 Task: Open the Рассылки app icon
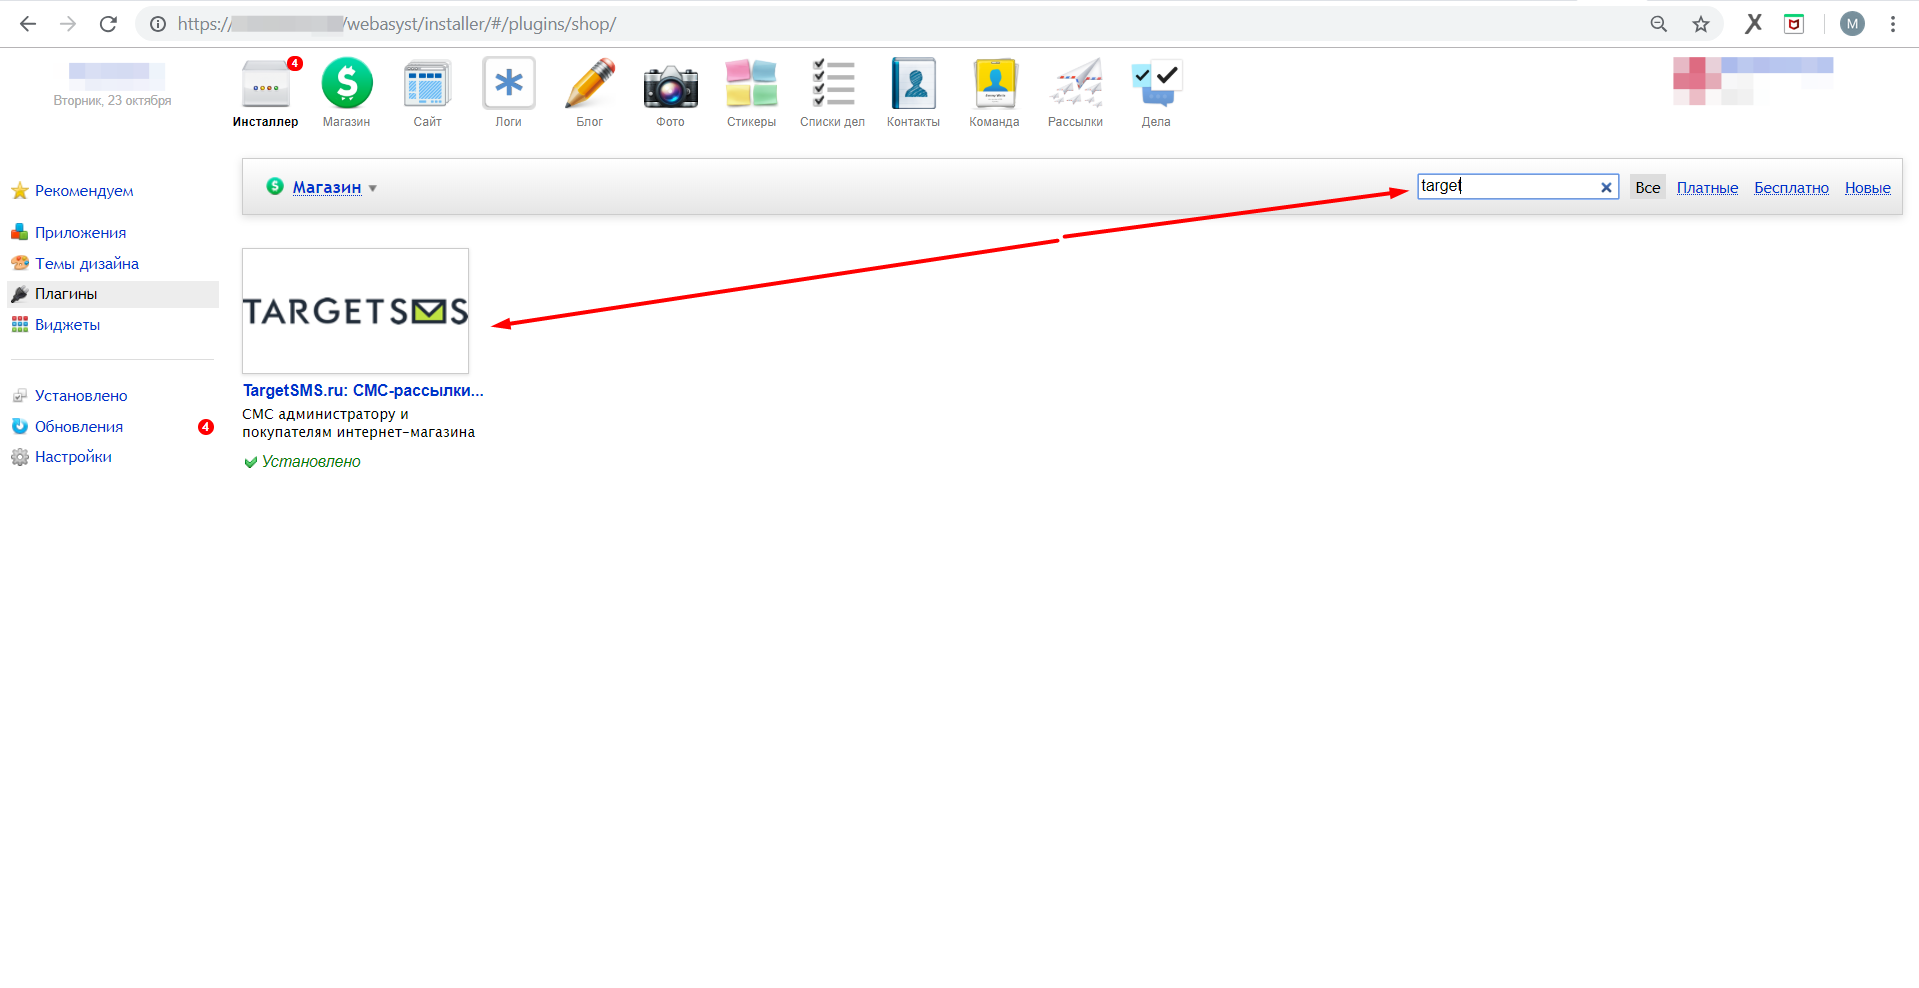click(1076, 84)
